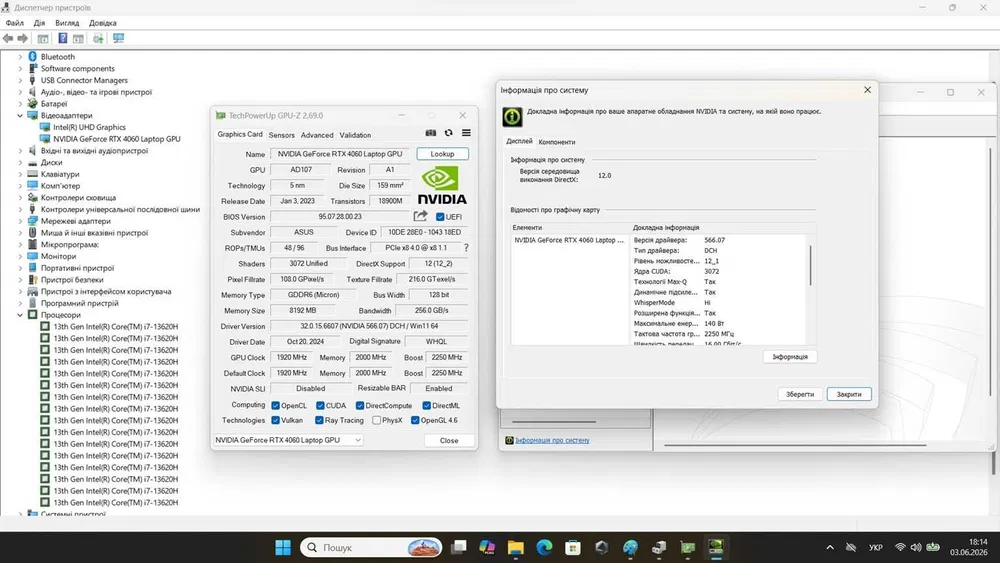Open the Windows Start menu
Viewport: 1000px width, 563px height.
click(283, 547)
